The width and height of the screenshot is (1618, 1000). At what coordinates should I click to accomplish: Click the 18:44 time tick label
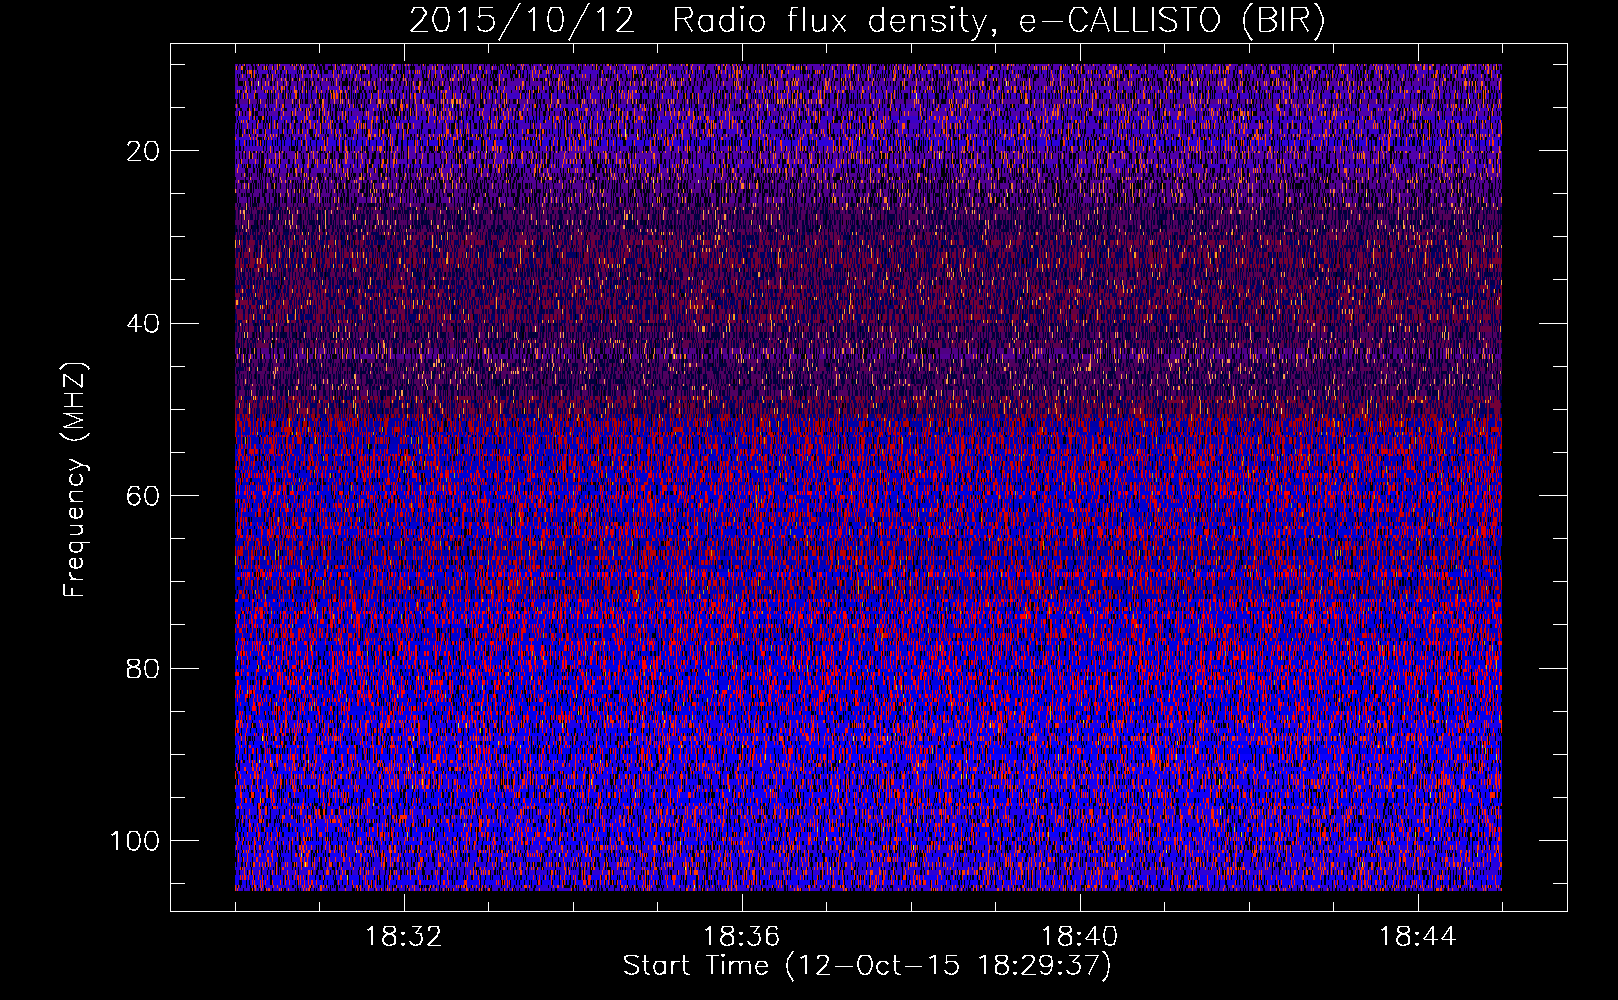[x=1417, y=936]
